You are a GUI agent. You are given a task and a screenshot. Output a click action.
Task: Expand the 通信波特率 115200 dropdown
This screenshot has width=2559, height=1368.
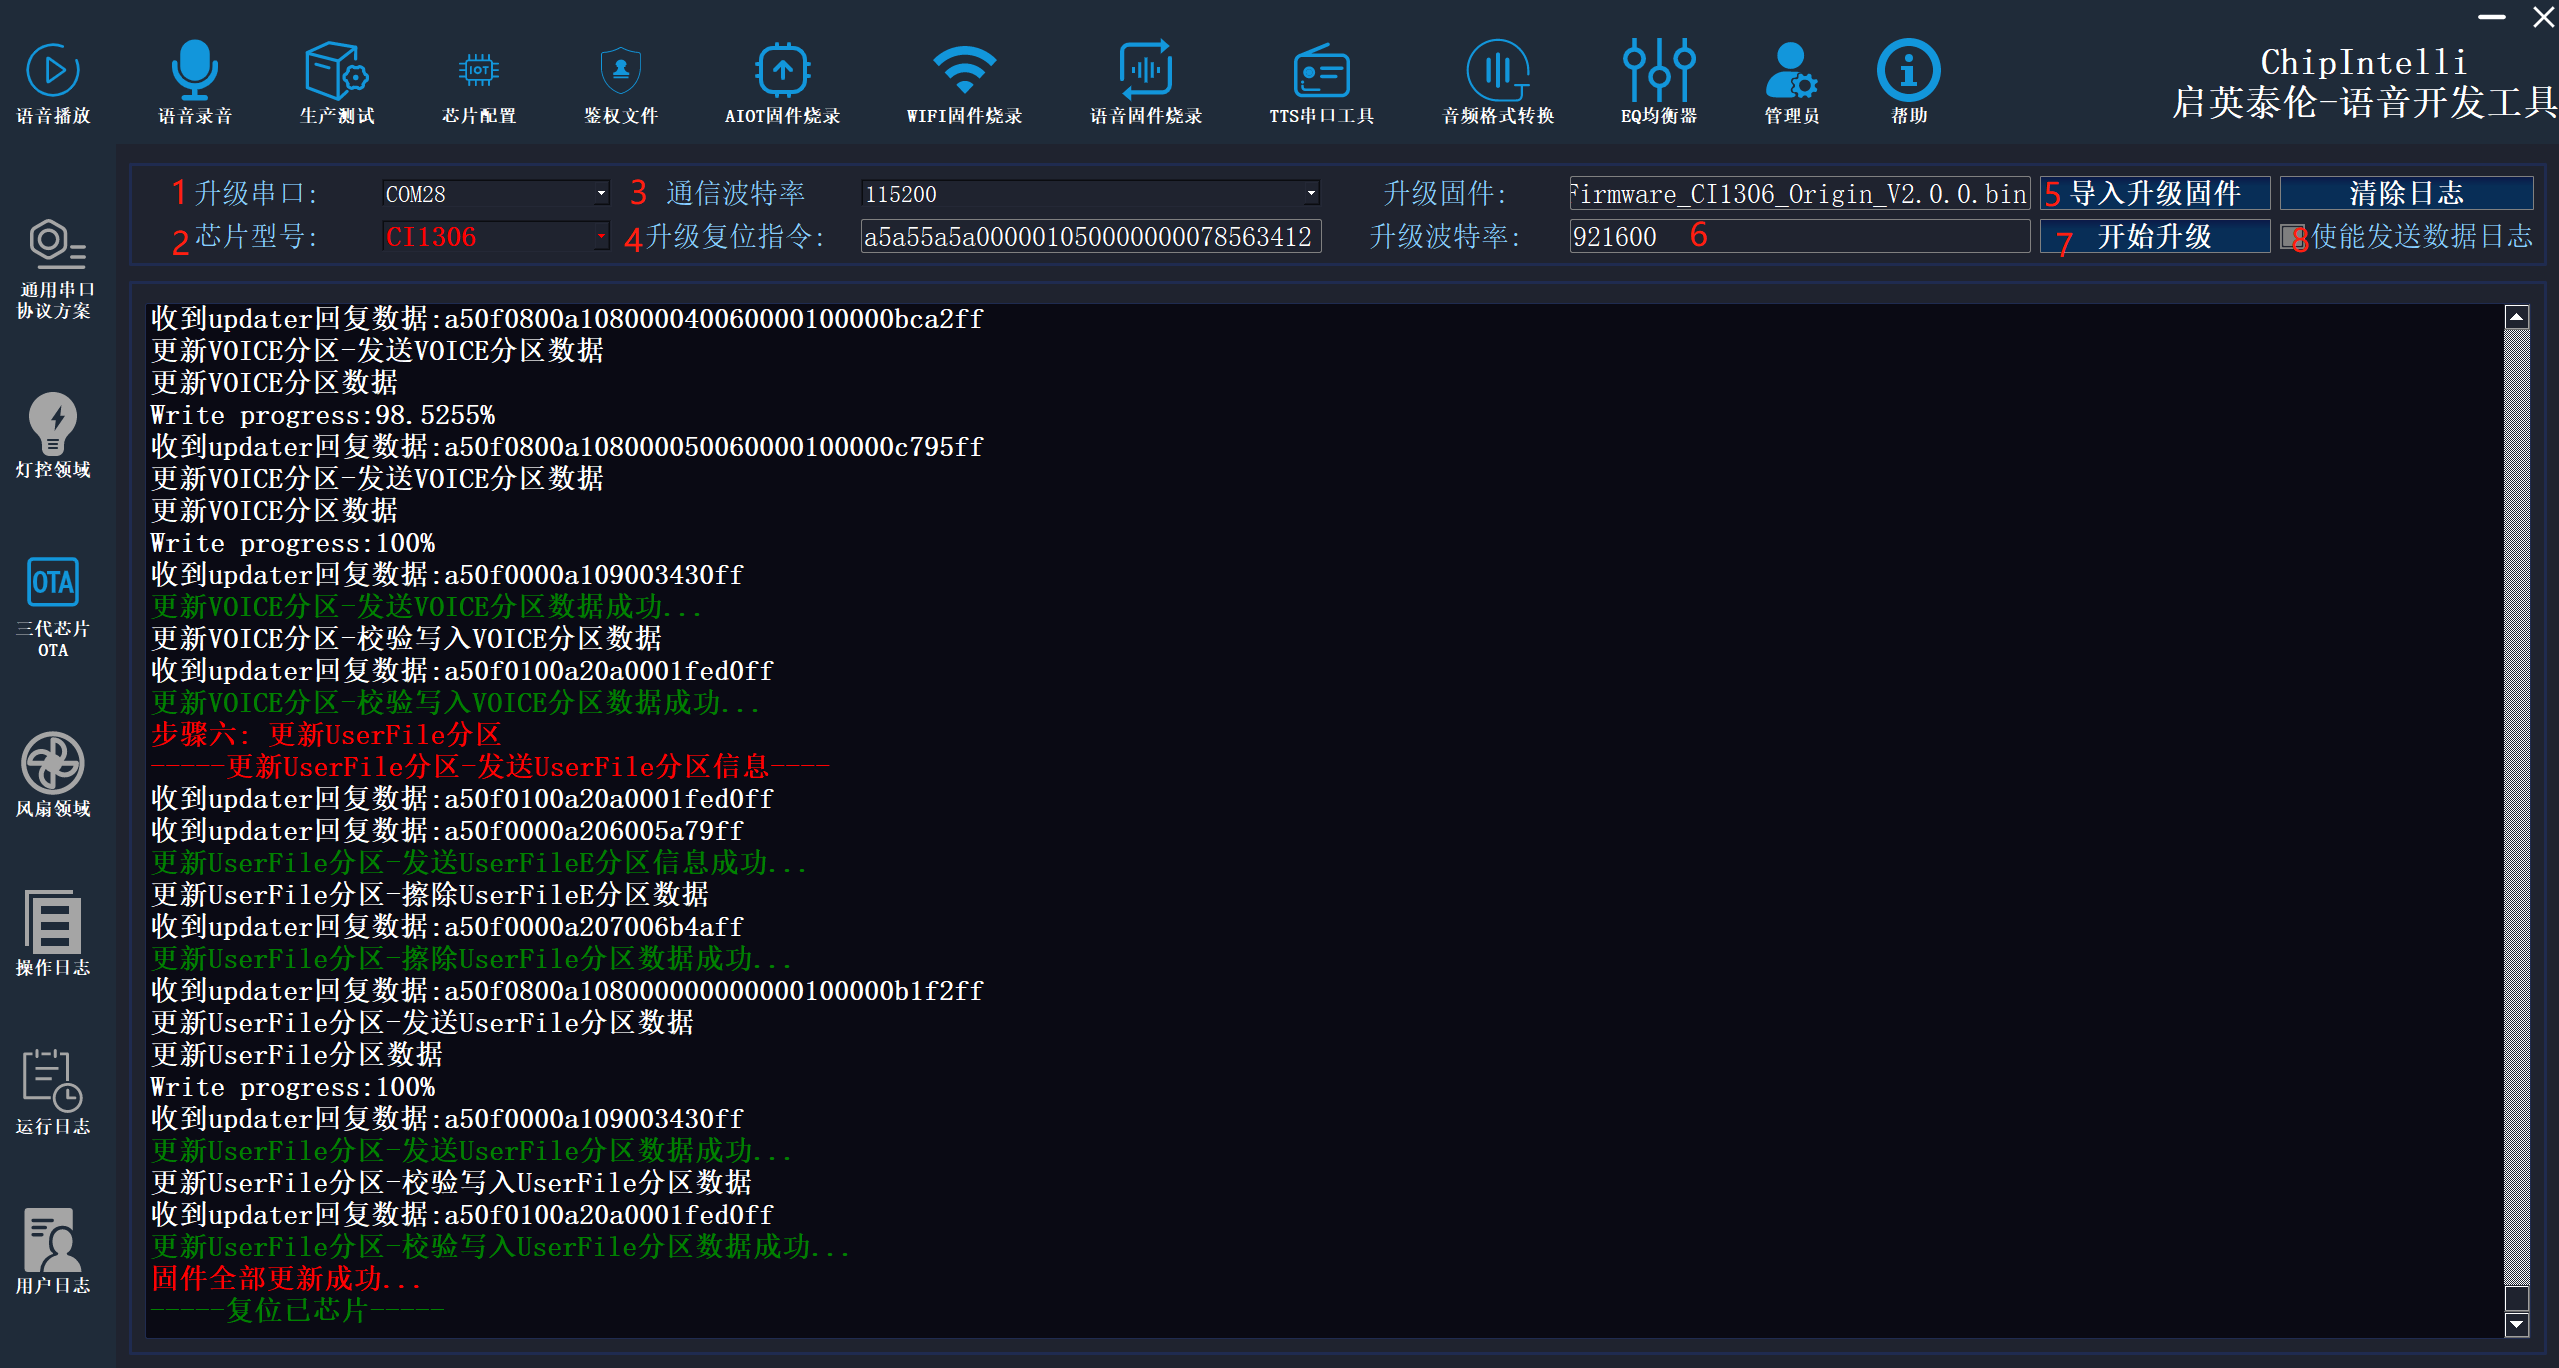pyautogui.click(x=1311, y=193)
